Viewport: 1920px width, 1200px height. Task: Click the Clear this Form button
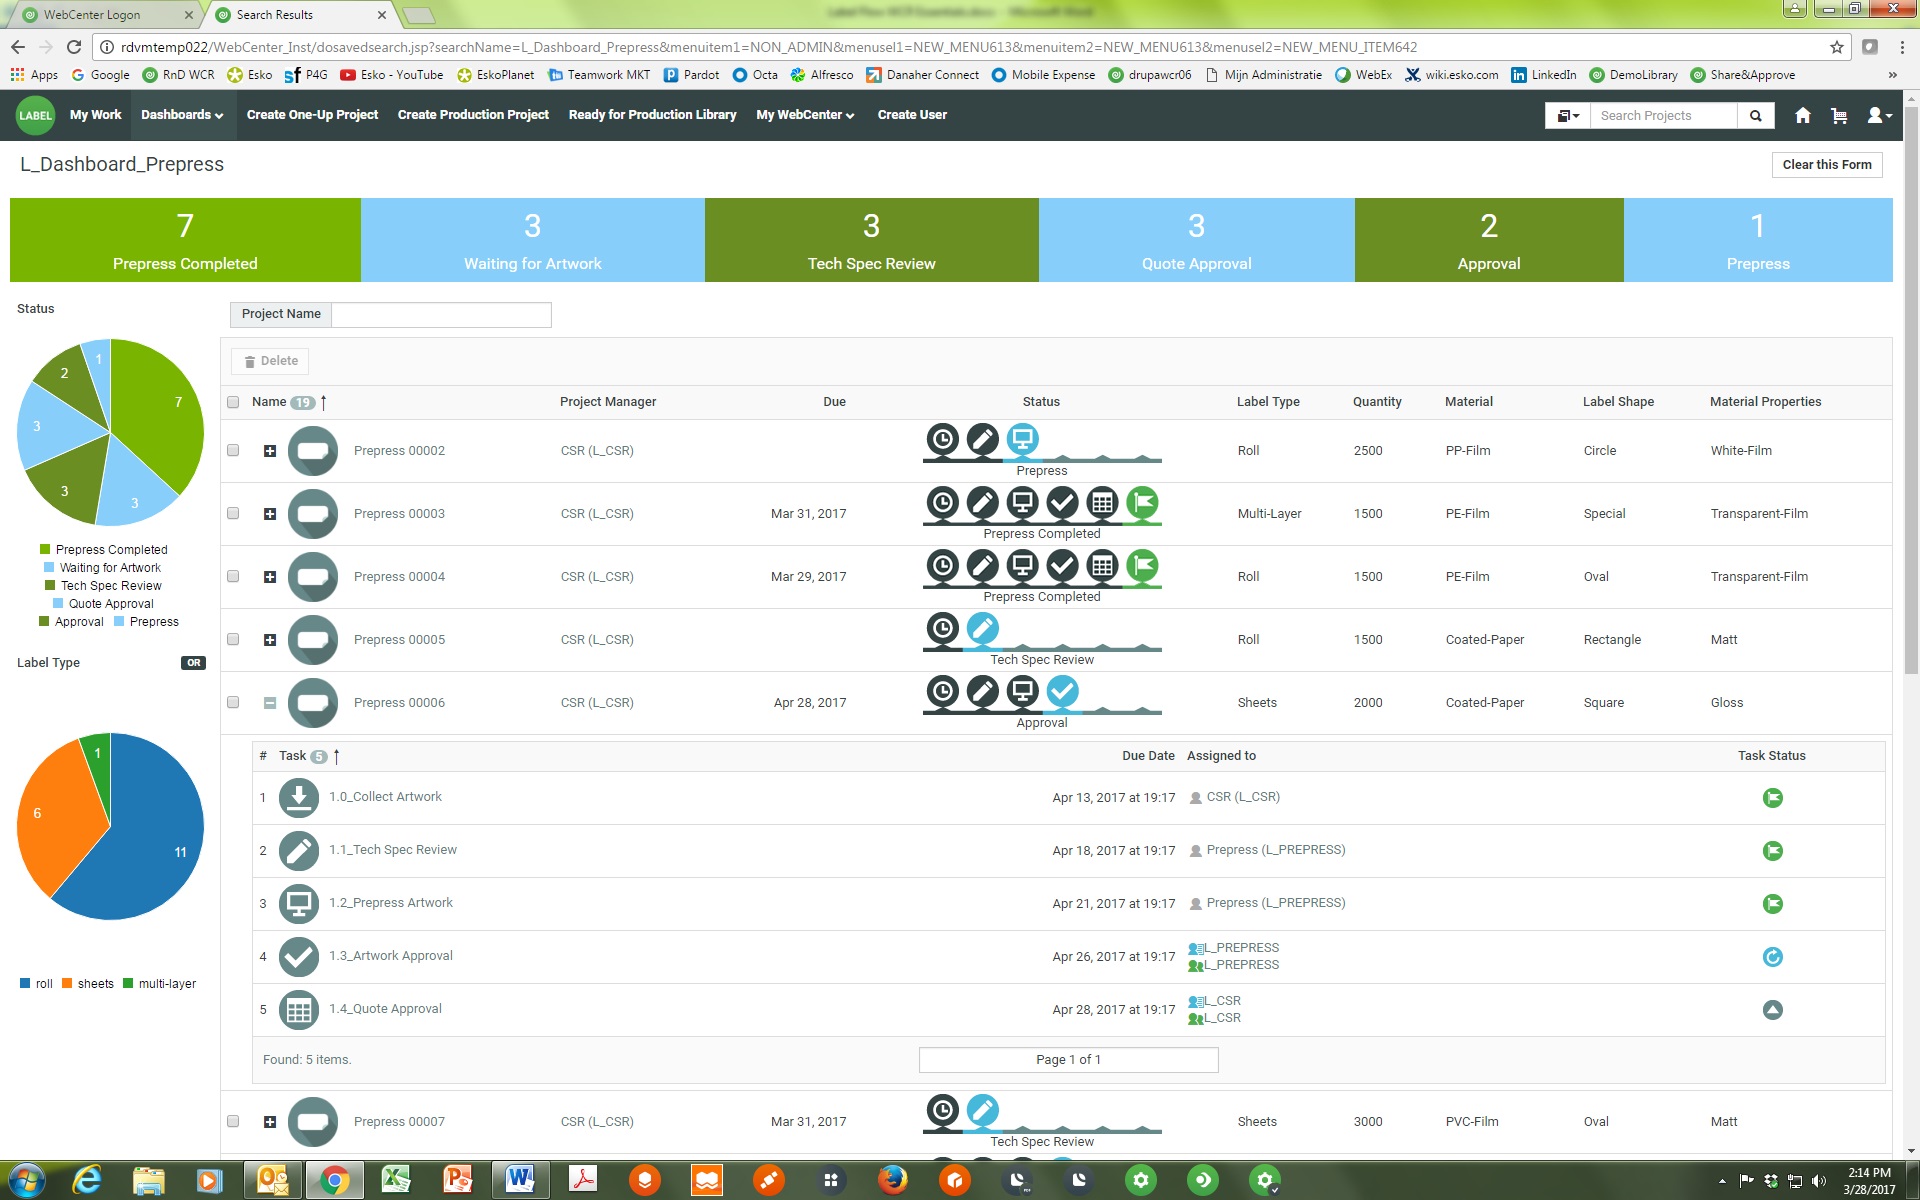1826,165
